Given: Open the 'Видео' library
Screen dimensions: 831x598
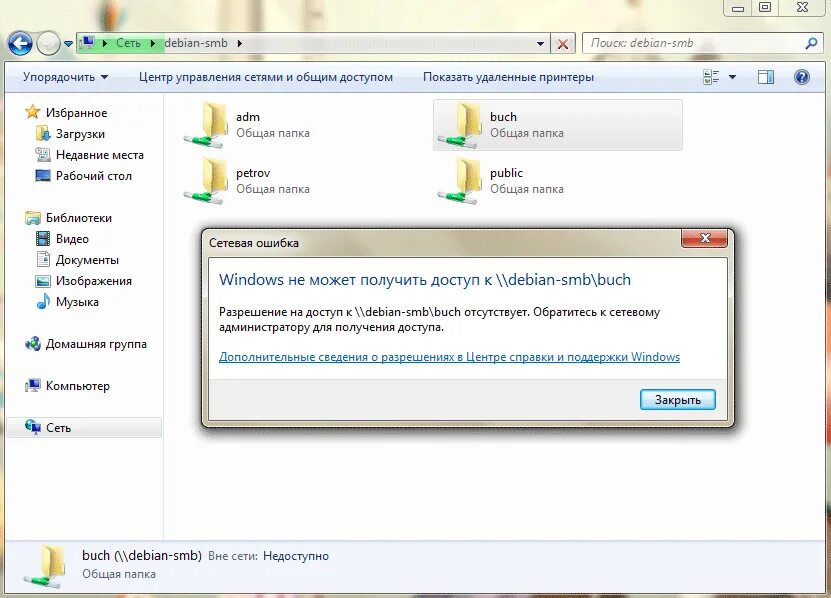Looking at the screenshot, I should coord(72,239).
